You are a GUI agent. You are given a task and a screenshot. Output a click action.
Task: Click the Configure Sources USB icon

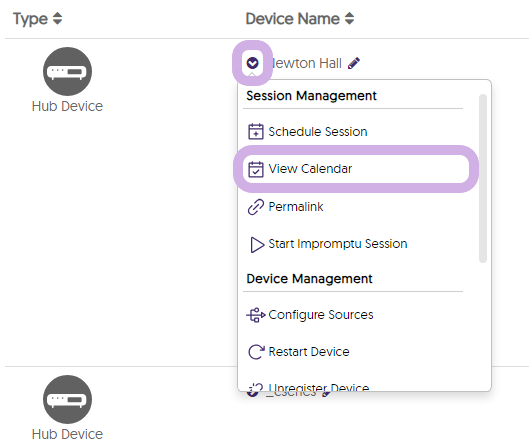click(256, 315)
